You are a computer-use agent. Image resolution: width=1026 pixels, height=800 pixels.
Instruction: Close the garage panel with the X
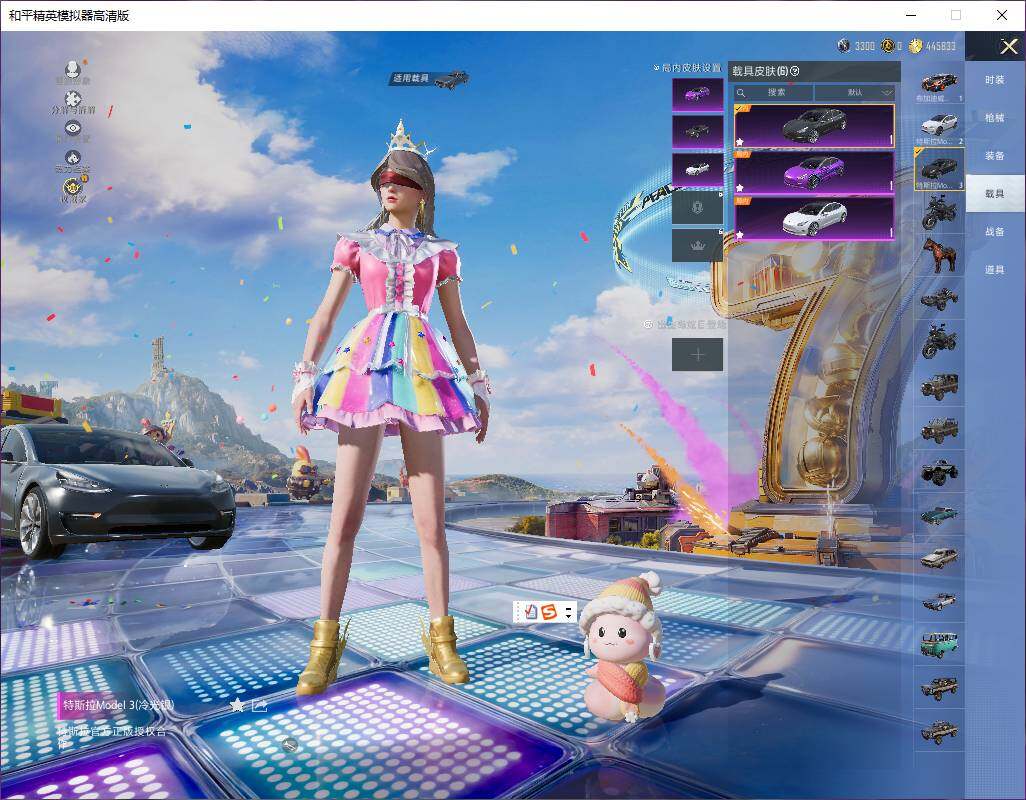pos(1008,46)
